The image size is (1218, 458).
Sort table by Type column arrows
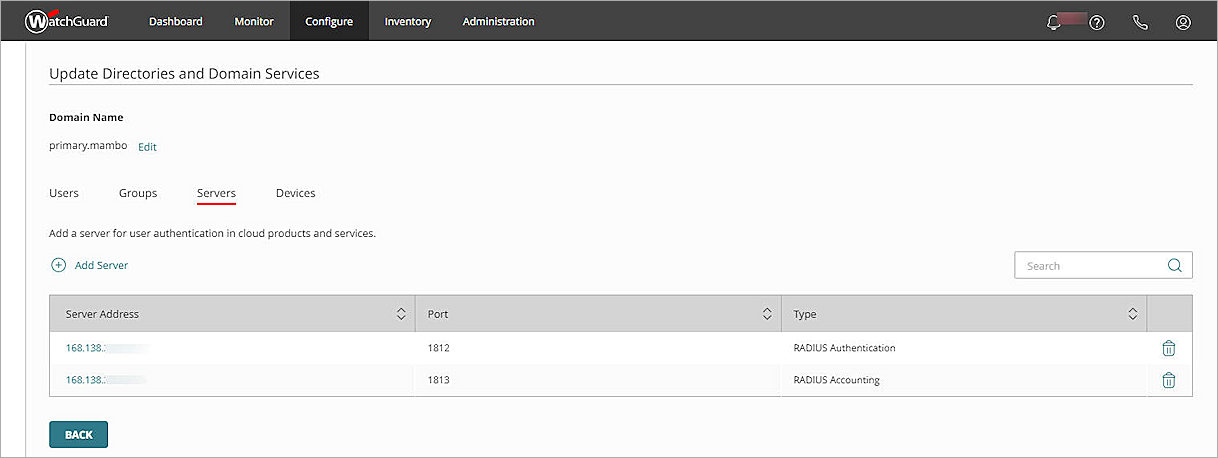click(x=1132, y=314)
